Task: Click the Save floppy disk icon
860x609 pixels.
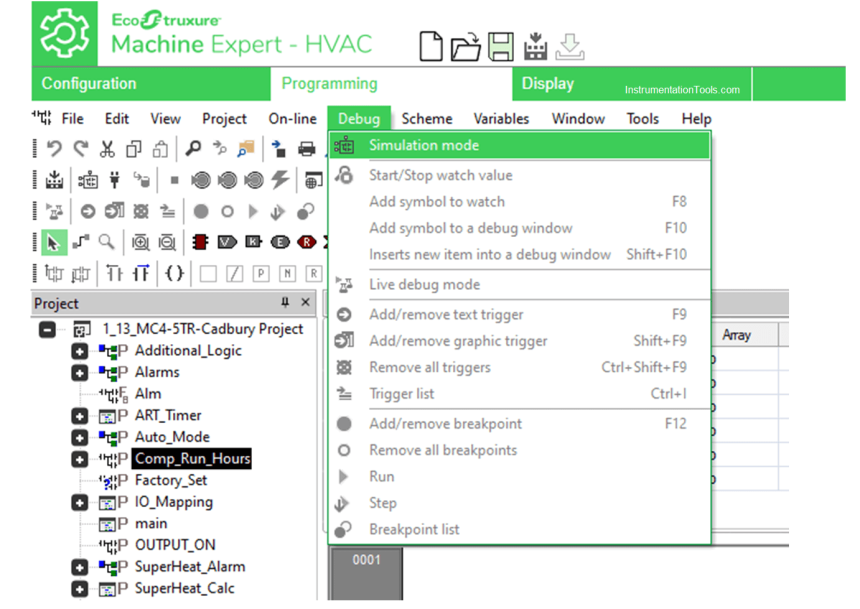Action: pyautogui.click(x=500, y=46)
